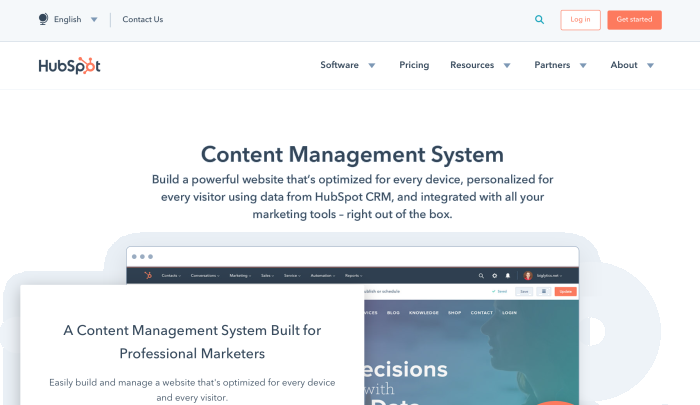700x405 pixels.
Task: Open settings gear in the mockup navbar
Action: click(495, 276)
